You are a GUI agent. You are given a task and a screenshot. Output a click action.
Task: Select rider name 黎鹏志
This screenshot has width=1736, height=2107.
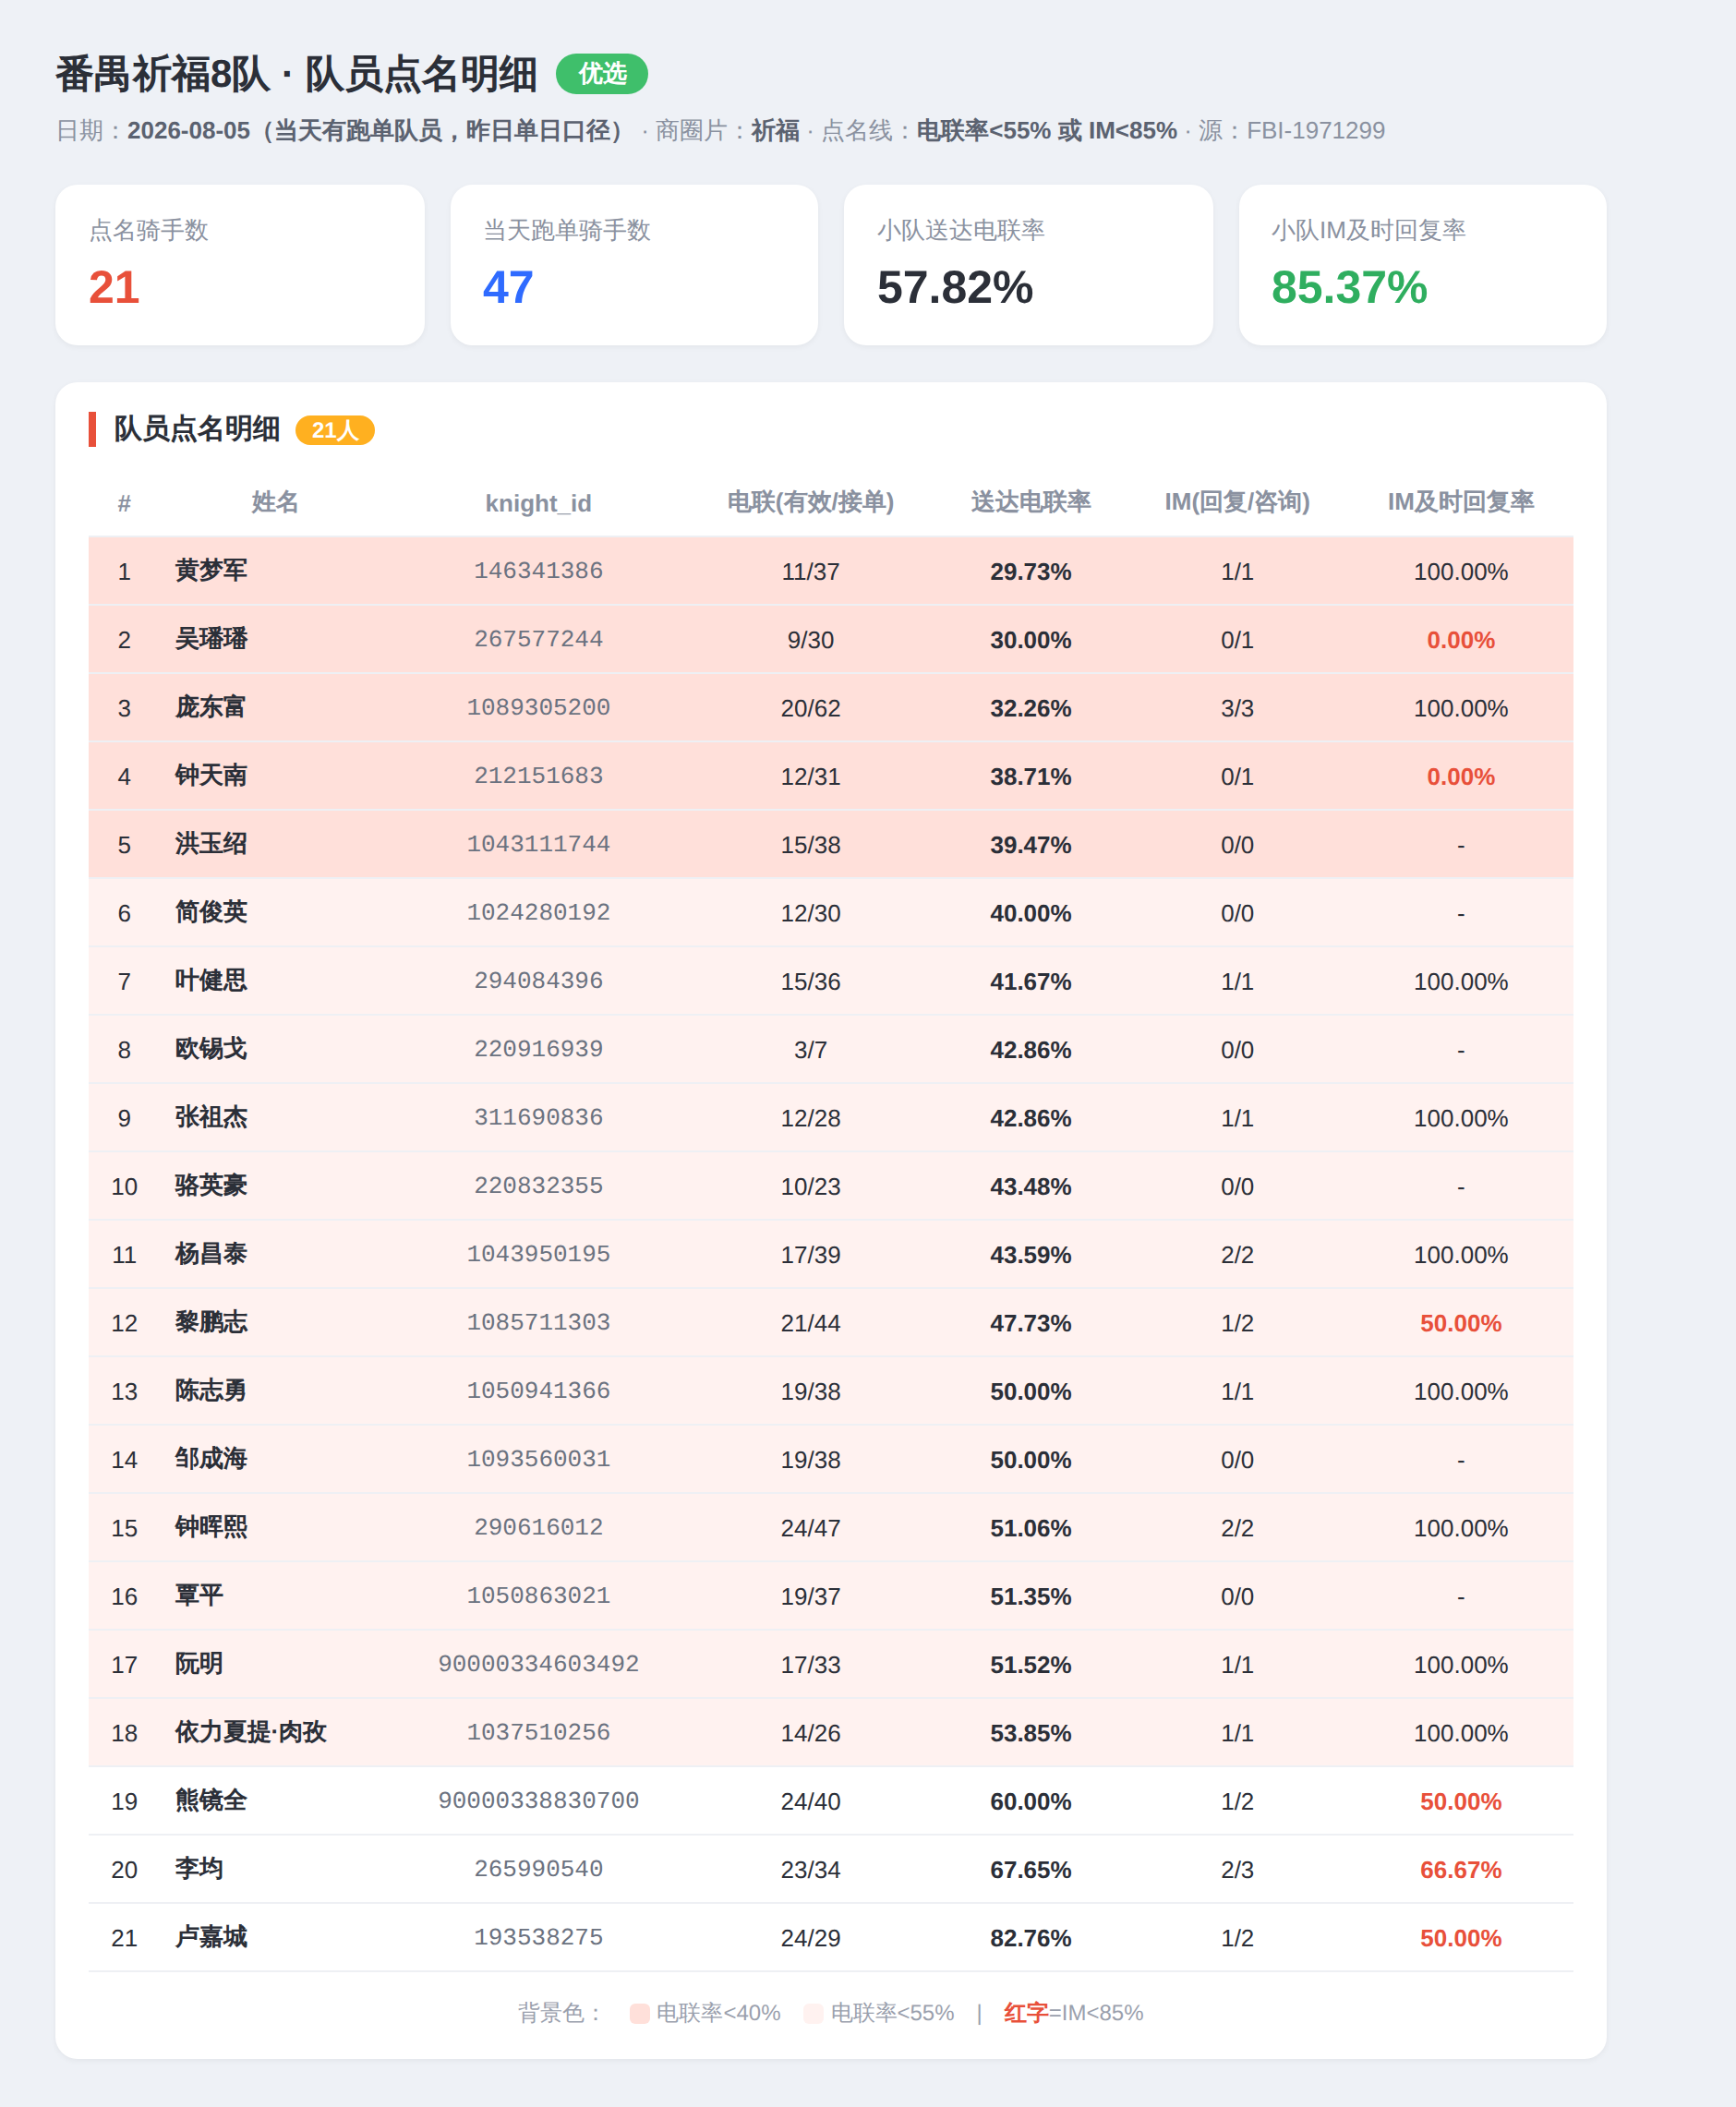211,1322
